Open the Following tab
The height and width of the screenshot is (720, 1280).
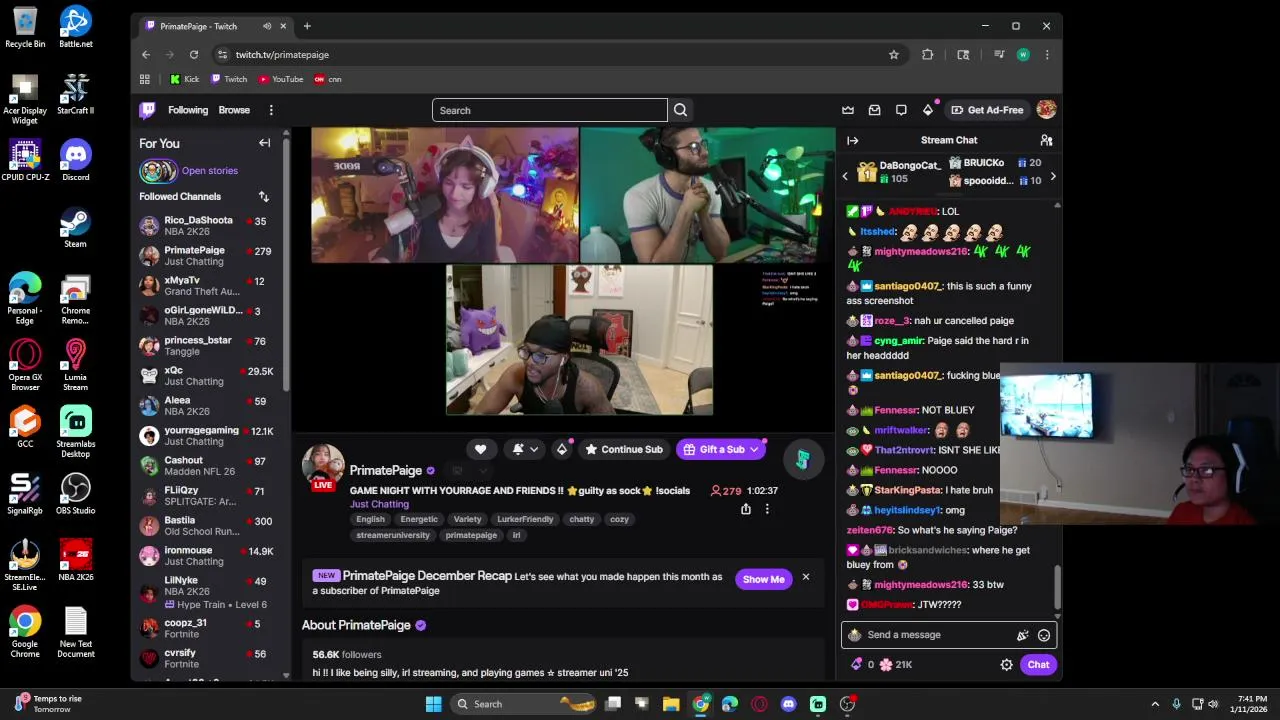pyautogui.click(x=188, y=110)
